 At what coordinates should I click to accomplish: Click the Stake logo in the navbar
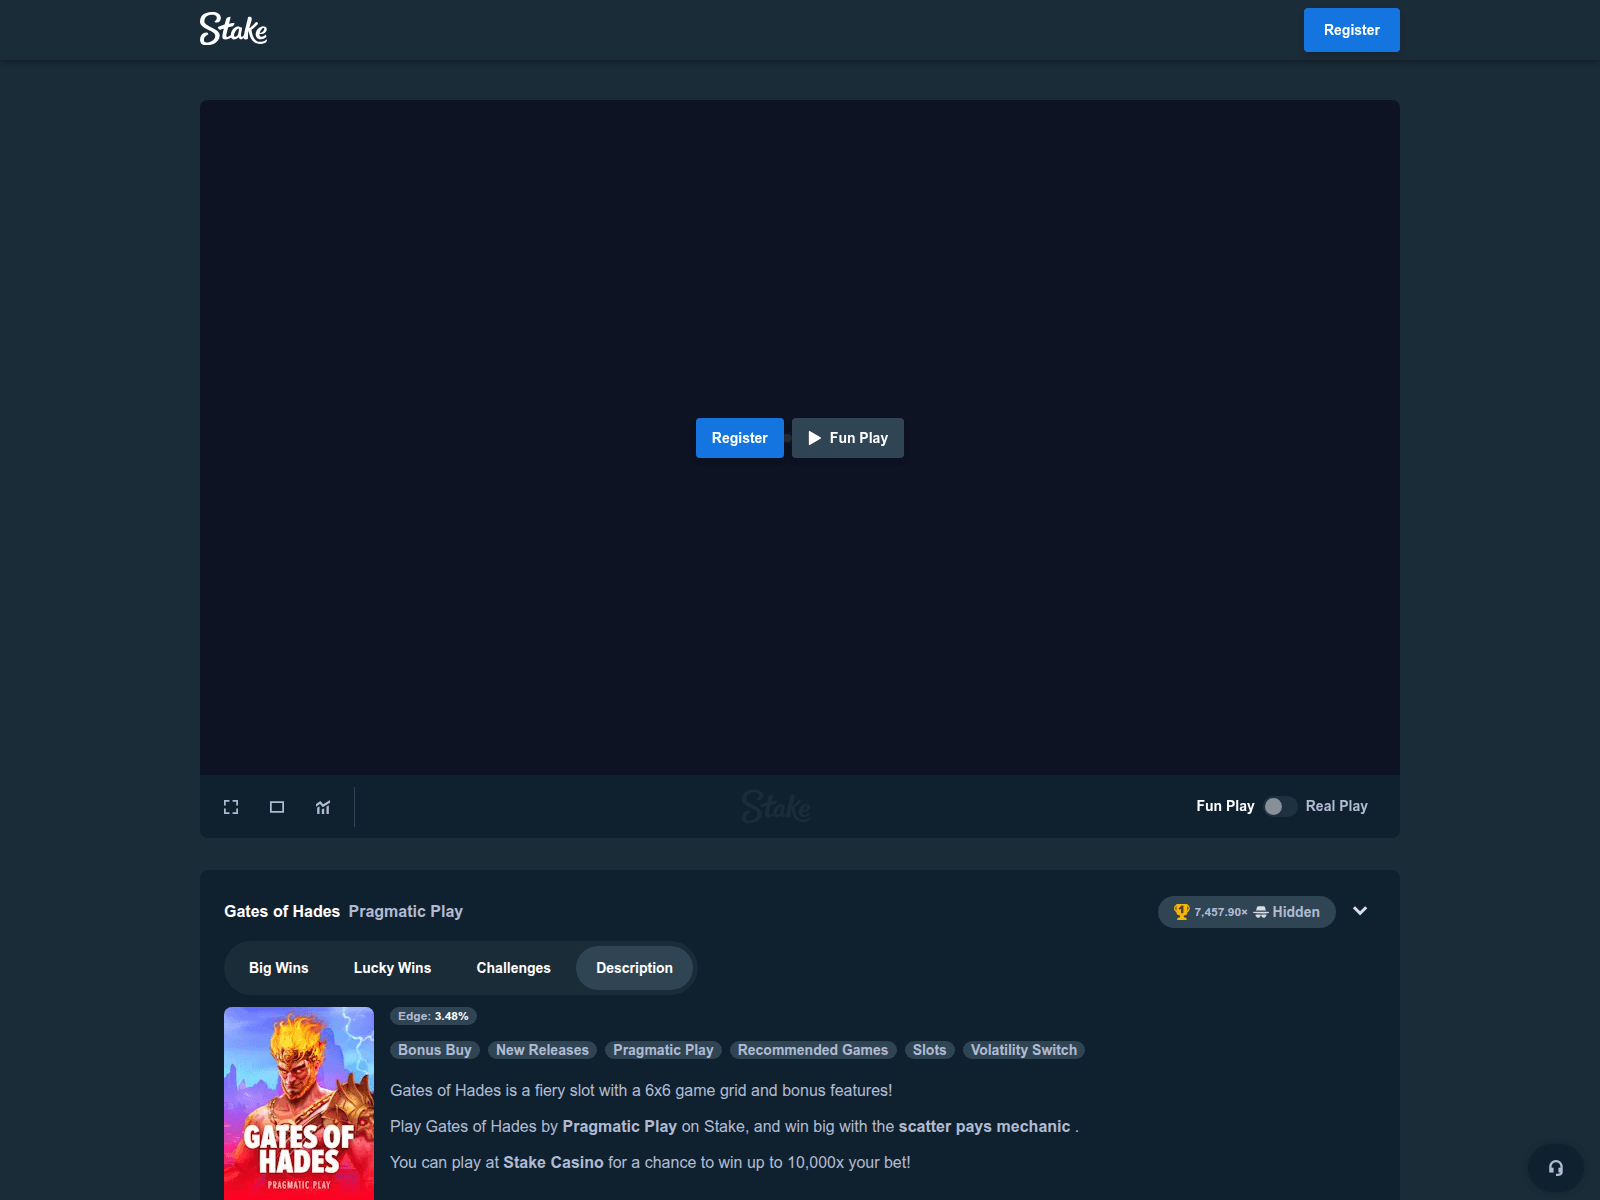(x=233, y=29)
